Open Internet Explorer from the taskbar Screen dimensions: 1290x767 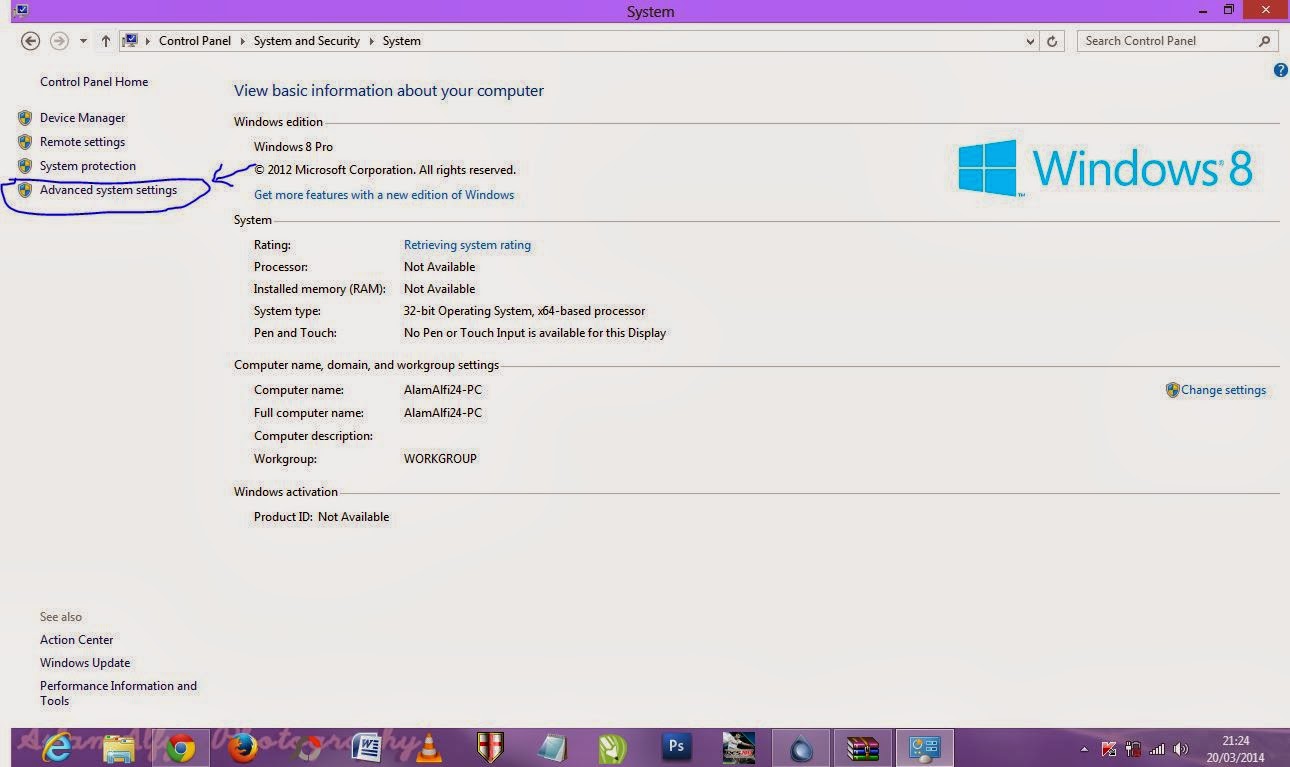coord(57,747)
